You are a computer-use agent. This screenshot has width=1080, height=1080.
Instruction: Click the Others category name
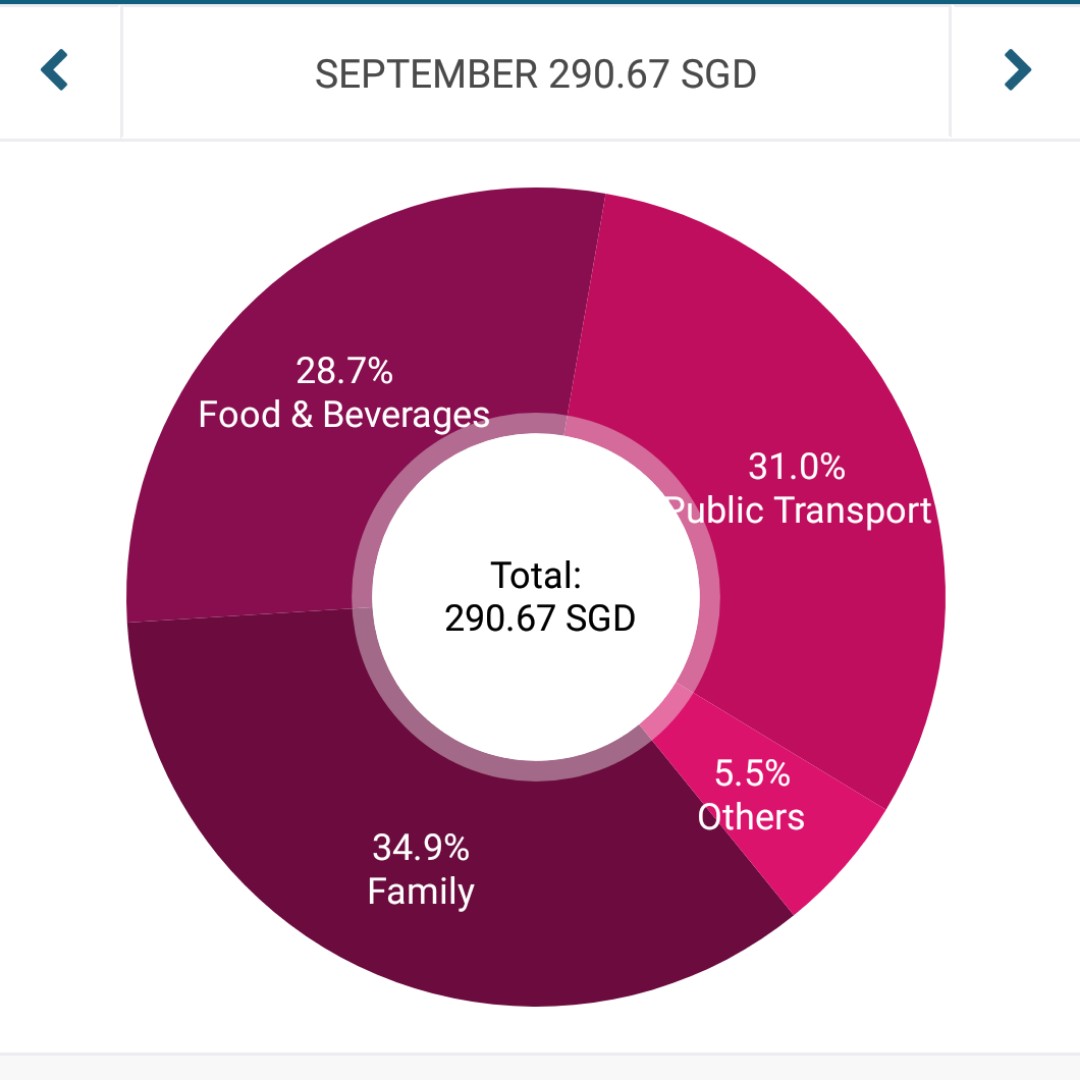(x=750, y=817)
